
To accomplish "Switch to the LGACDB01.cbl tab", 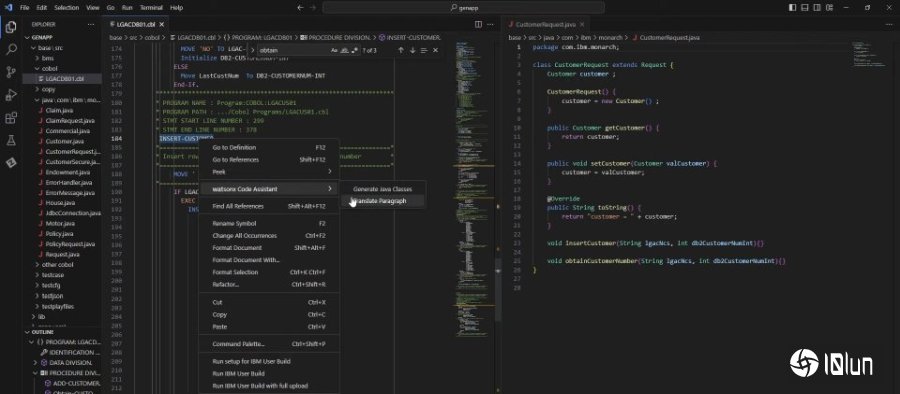I will pyautogui.click(x=136, y=25).
